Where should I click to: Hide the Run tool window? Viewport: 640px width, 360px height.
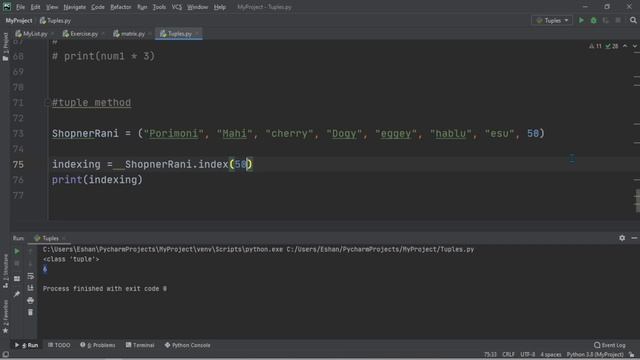(634, 238)
